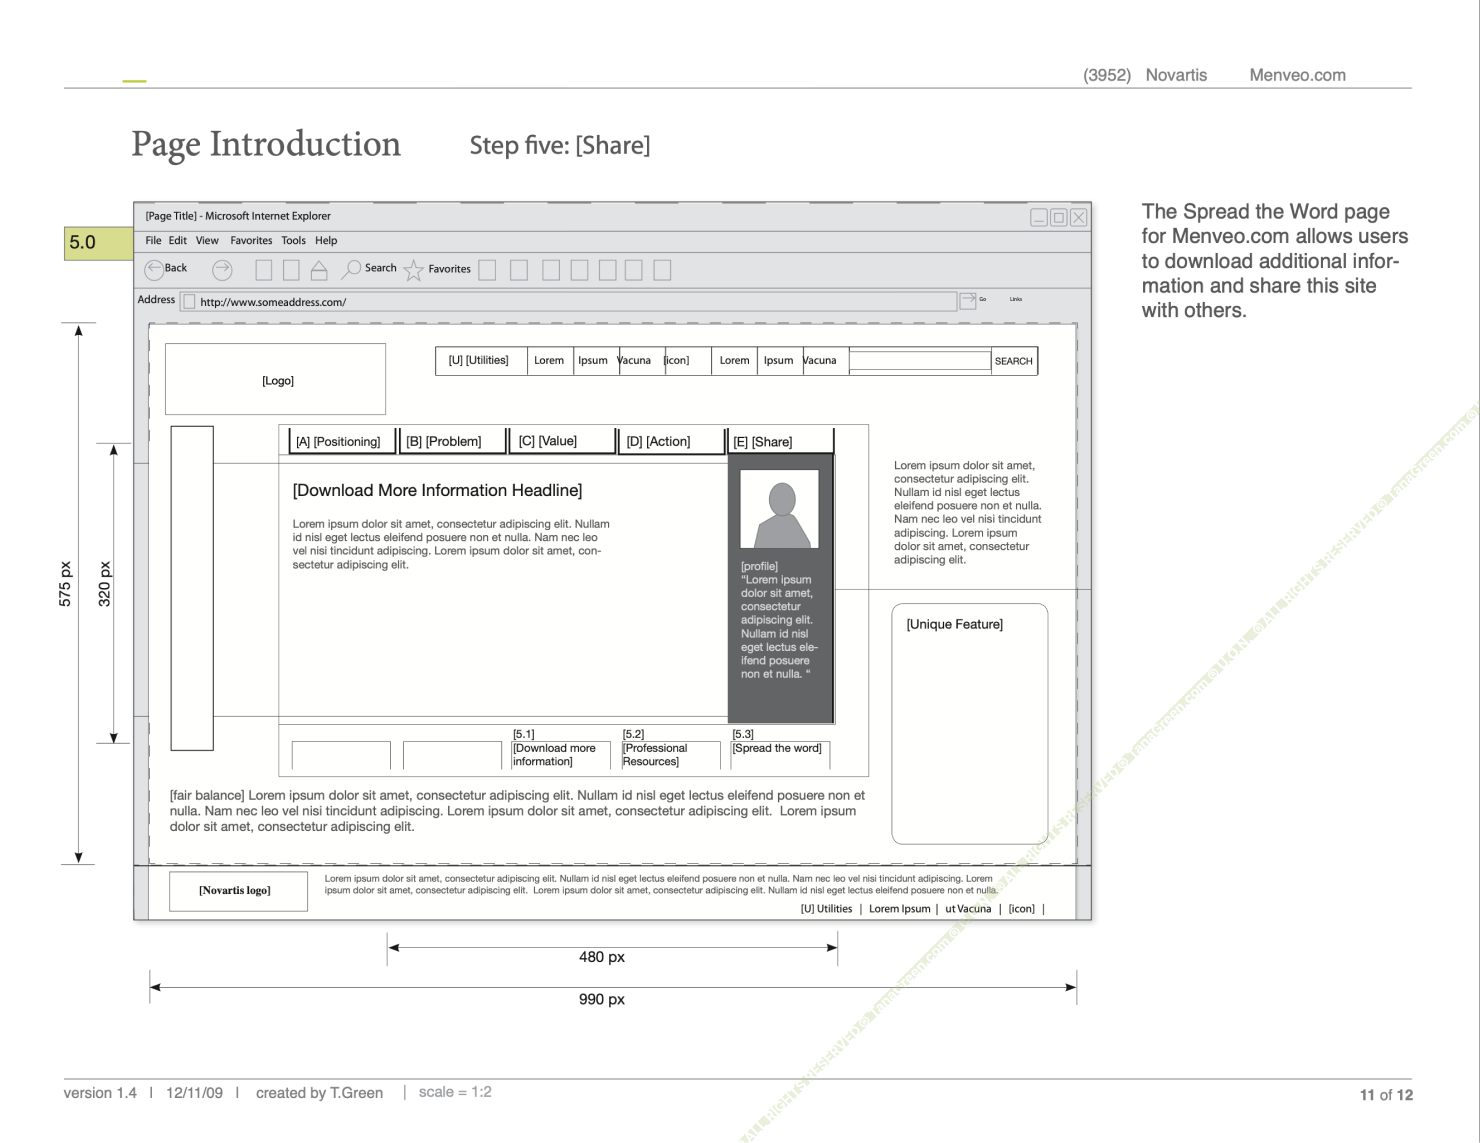1480x1143 pixels.
Task: Click footer ut Vacuna link
Action: [968, 909]
